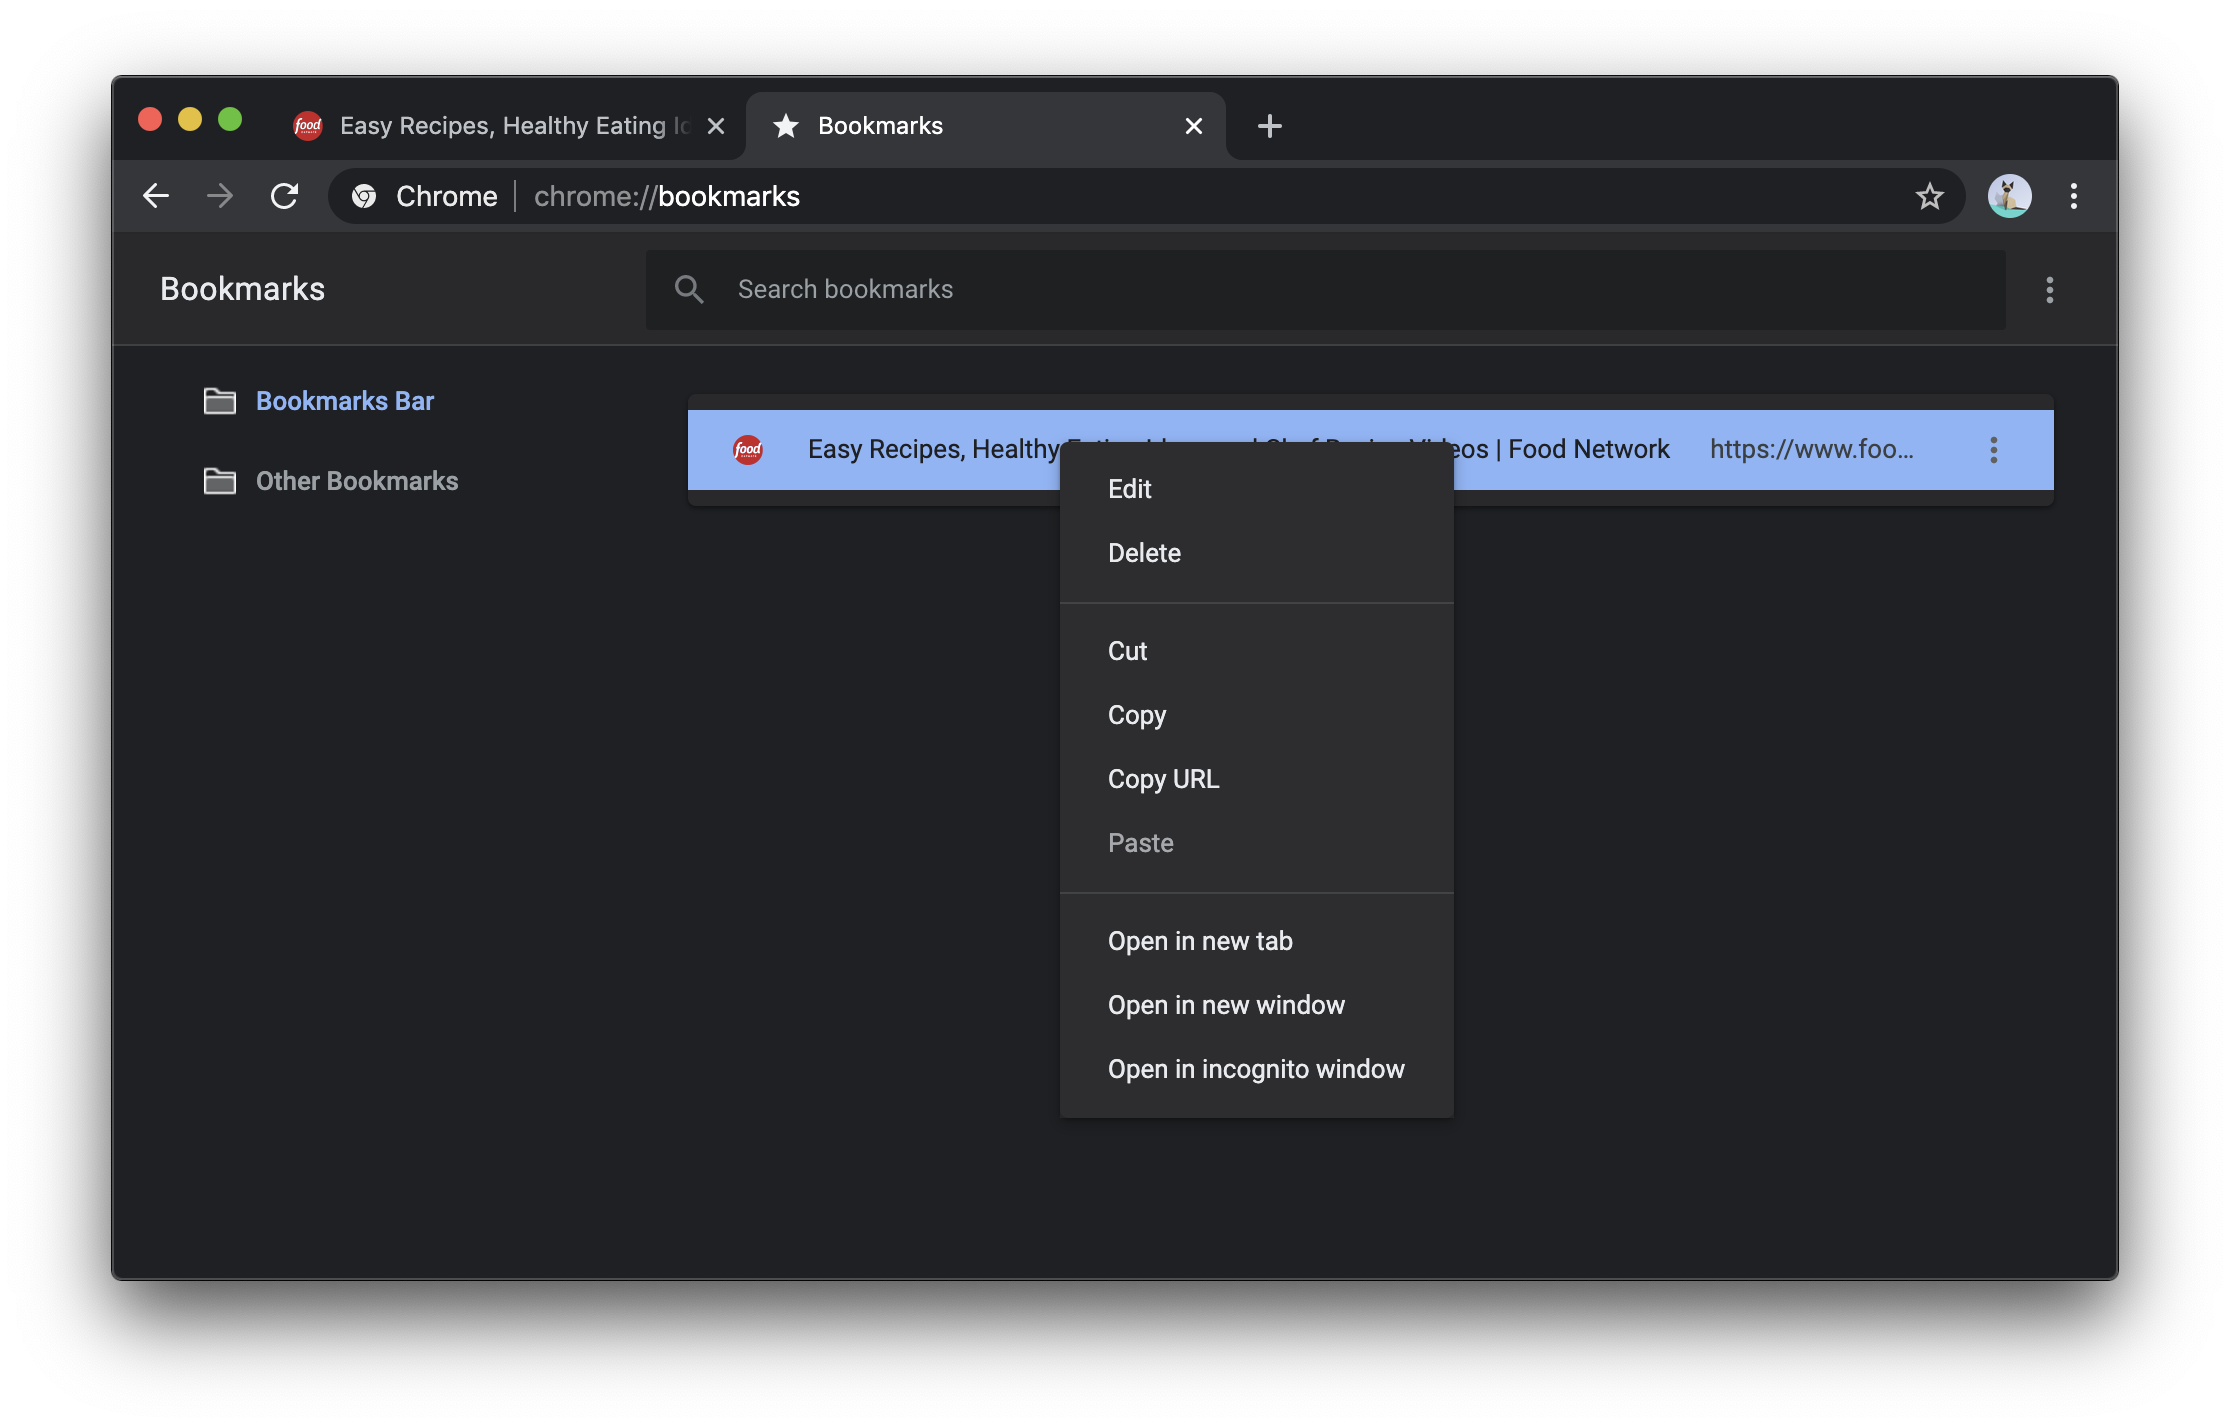Click the green fullscreen window button
This screenshot has width=2230, height=1428.
point(230,120)
